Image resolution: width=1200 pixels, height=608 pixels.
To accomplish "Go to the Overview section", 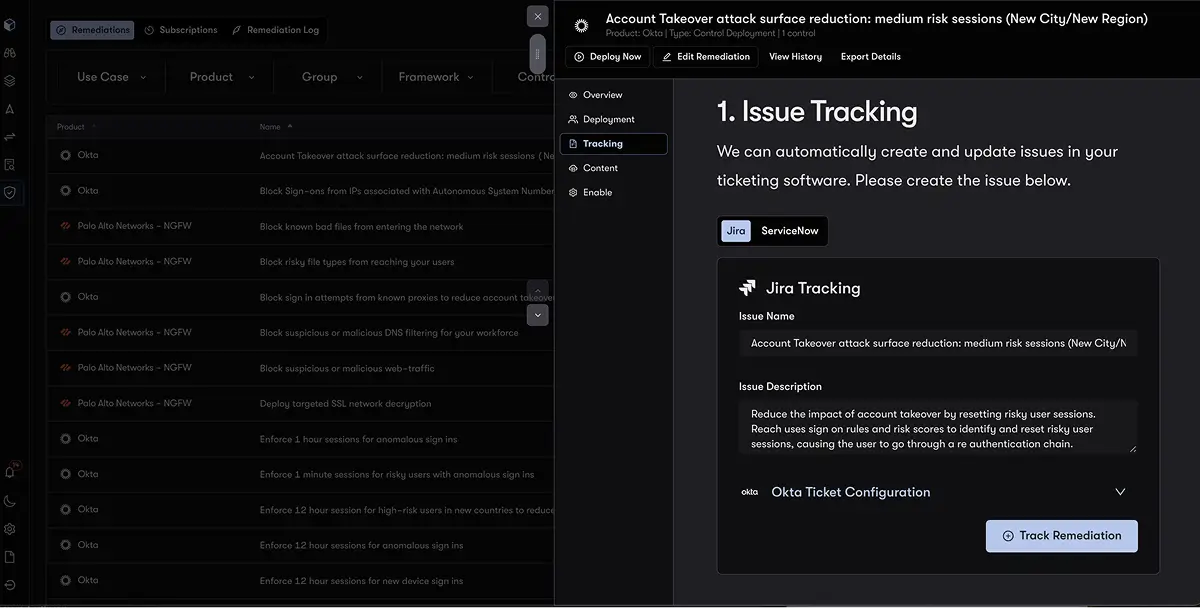I will (613, 95).
